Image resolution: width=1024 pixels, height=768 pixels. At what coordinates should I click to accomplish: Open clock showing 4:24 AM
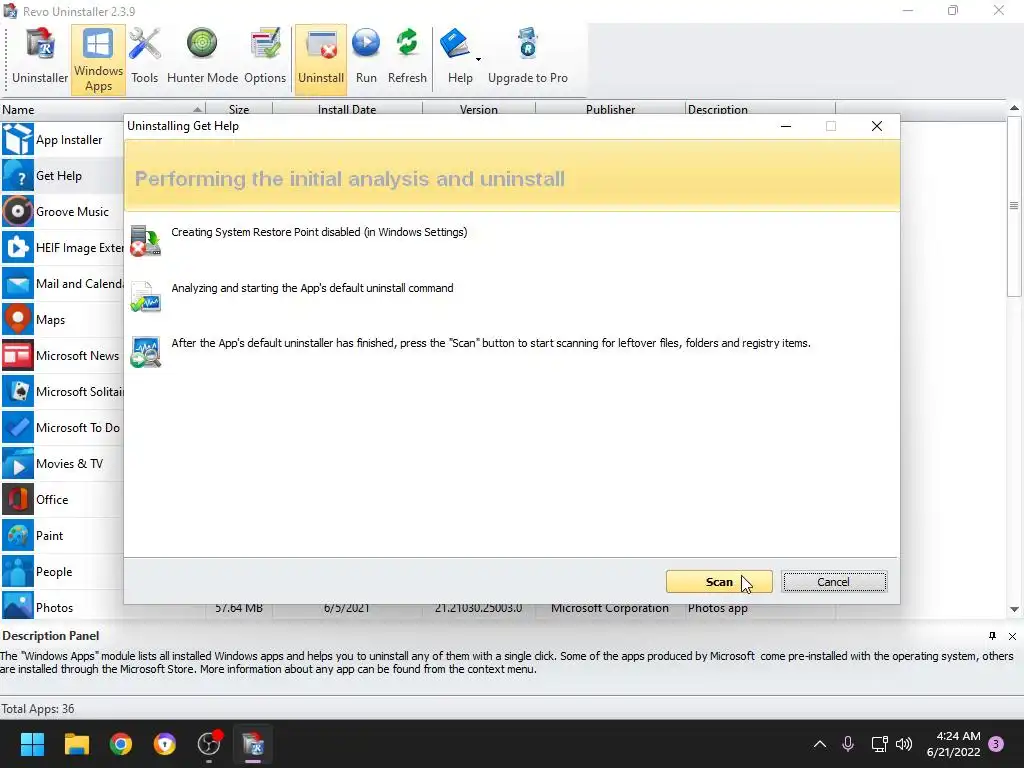coord(953,744)
